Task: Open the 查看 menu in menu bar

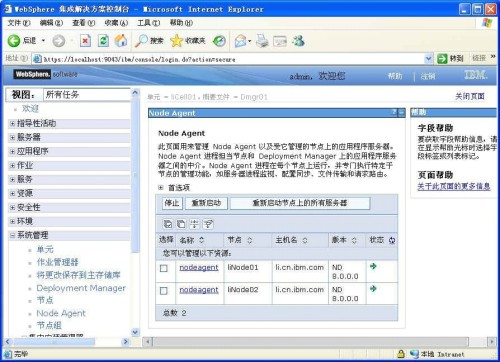Action: [x=84, y=23]
